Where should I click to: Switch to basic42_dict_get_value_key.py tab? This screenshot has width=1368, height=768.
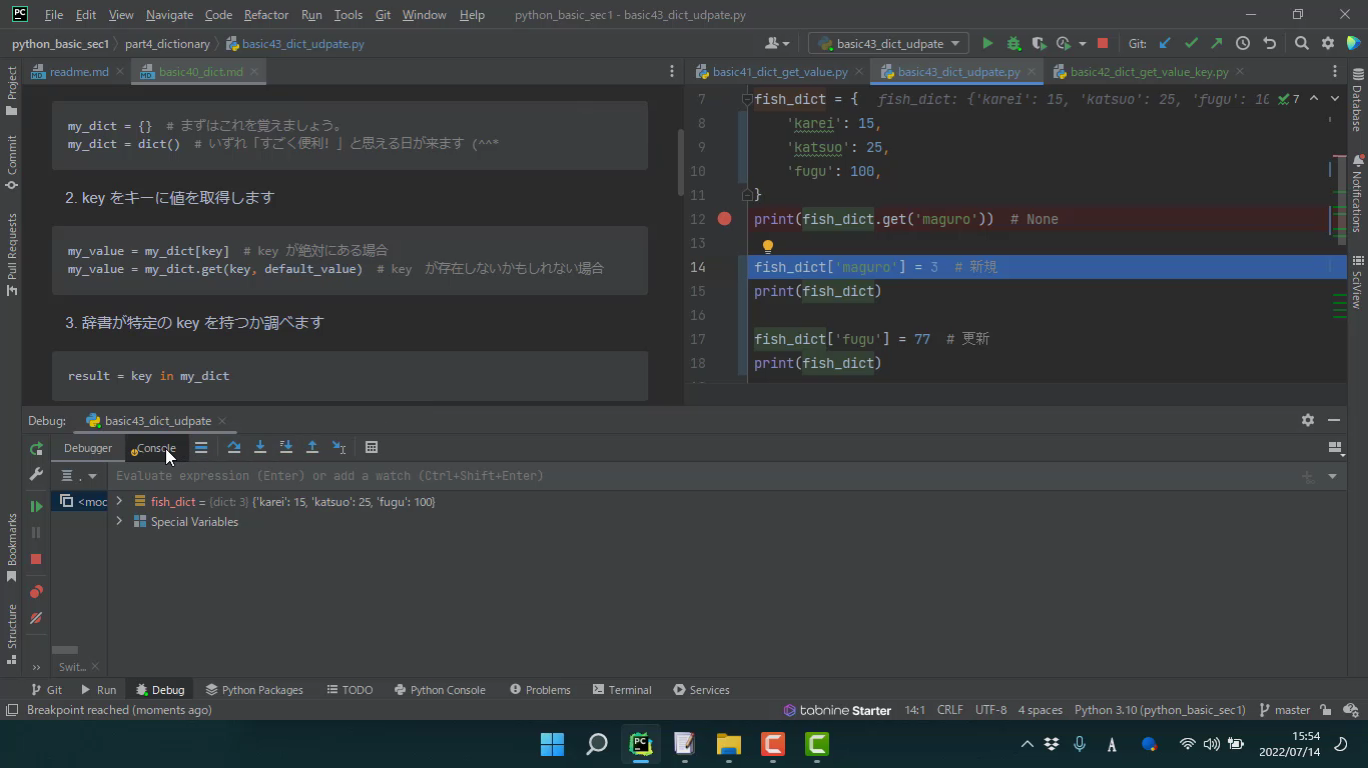click(x=1149, y=72)
